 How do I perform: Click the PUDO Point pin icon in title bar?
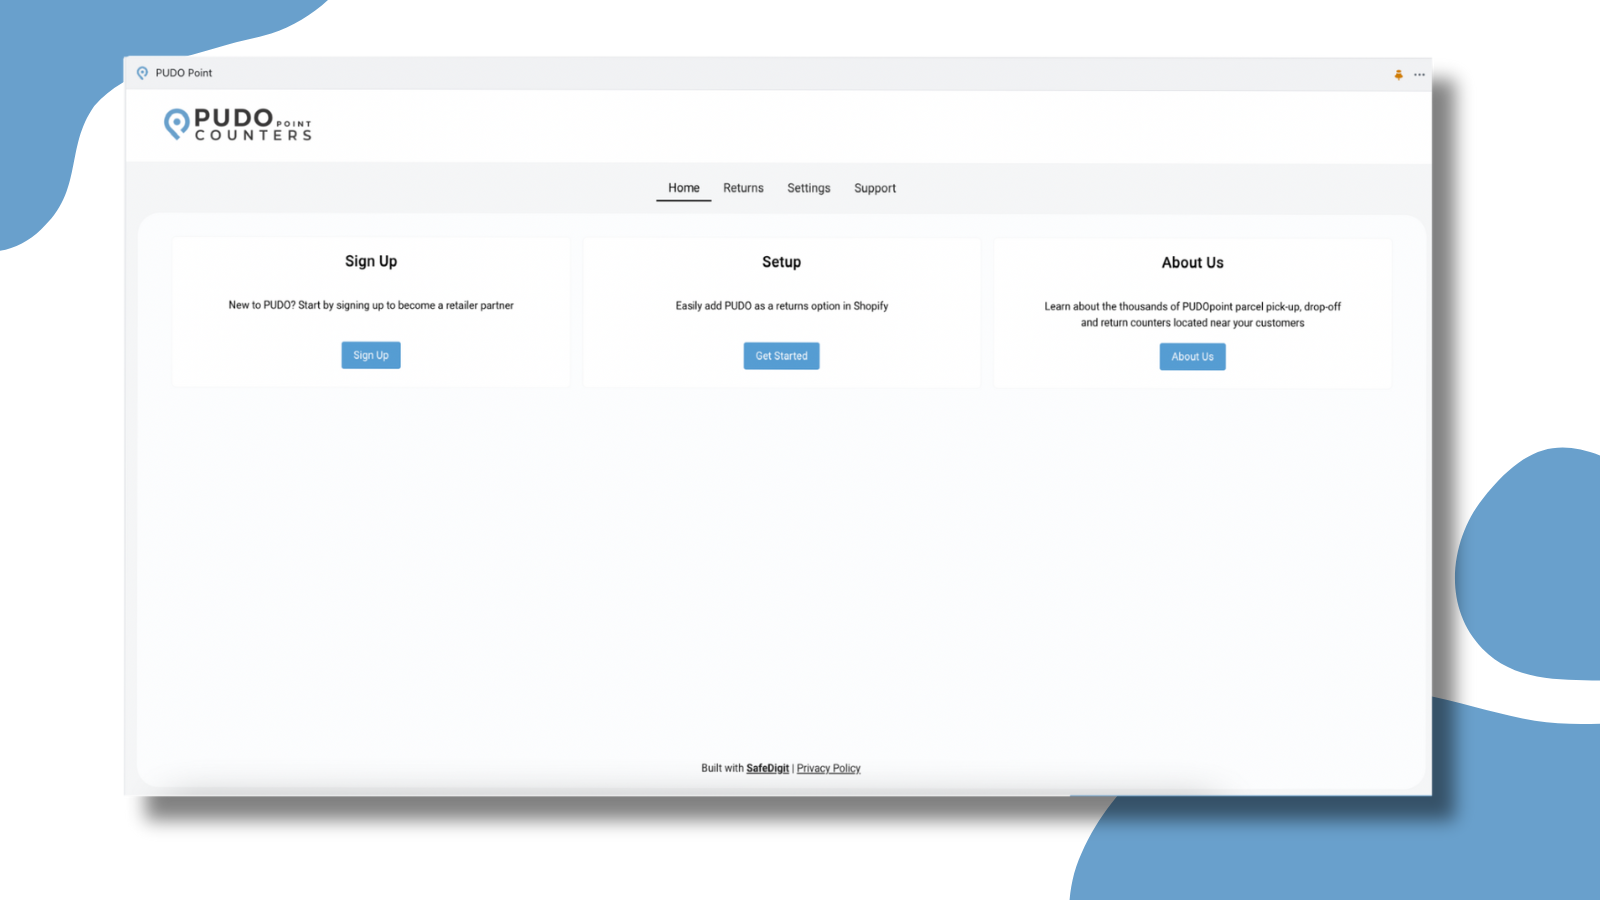click(142, 73)
